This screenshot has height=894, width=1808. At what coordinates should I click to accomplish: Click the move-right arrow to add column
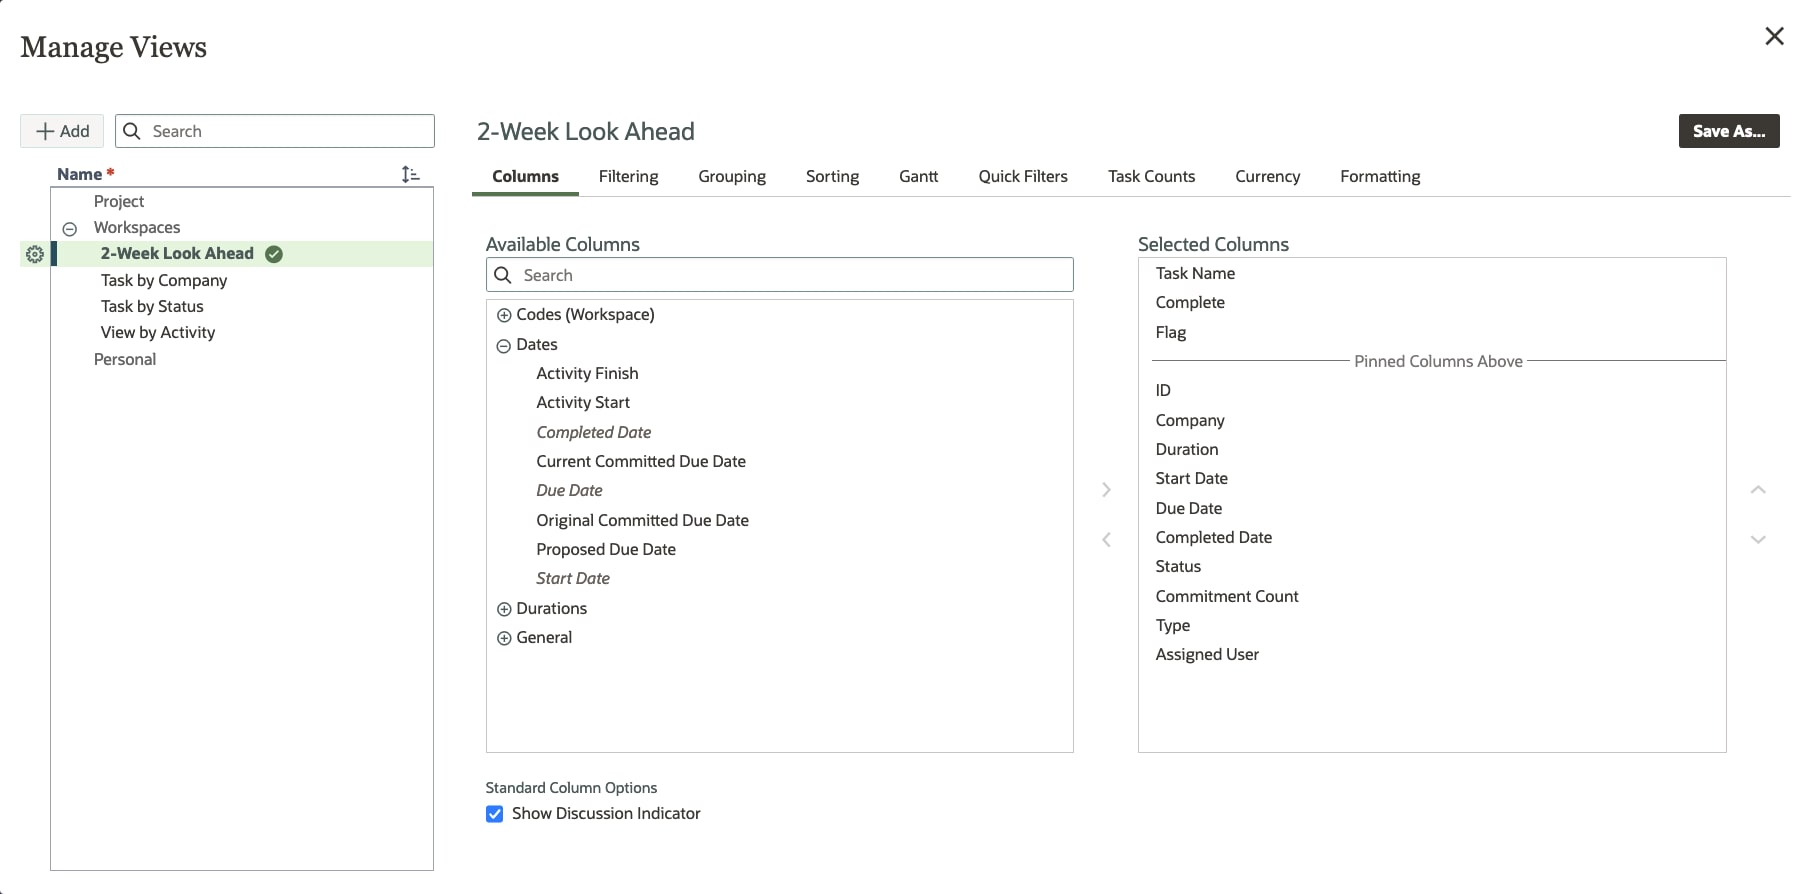tap(1106, 490)
